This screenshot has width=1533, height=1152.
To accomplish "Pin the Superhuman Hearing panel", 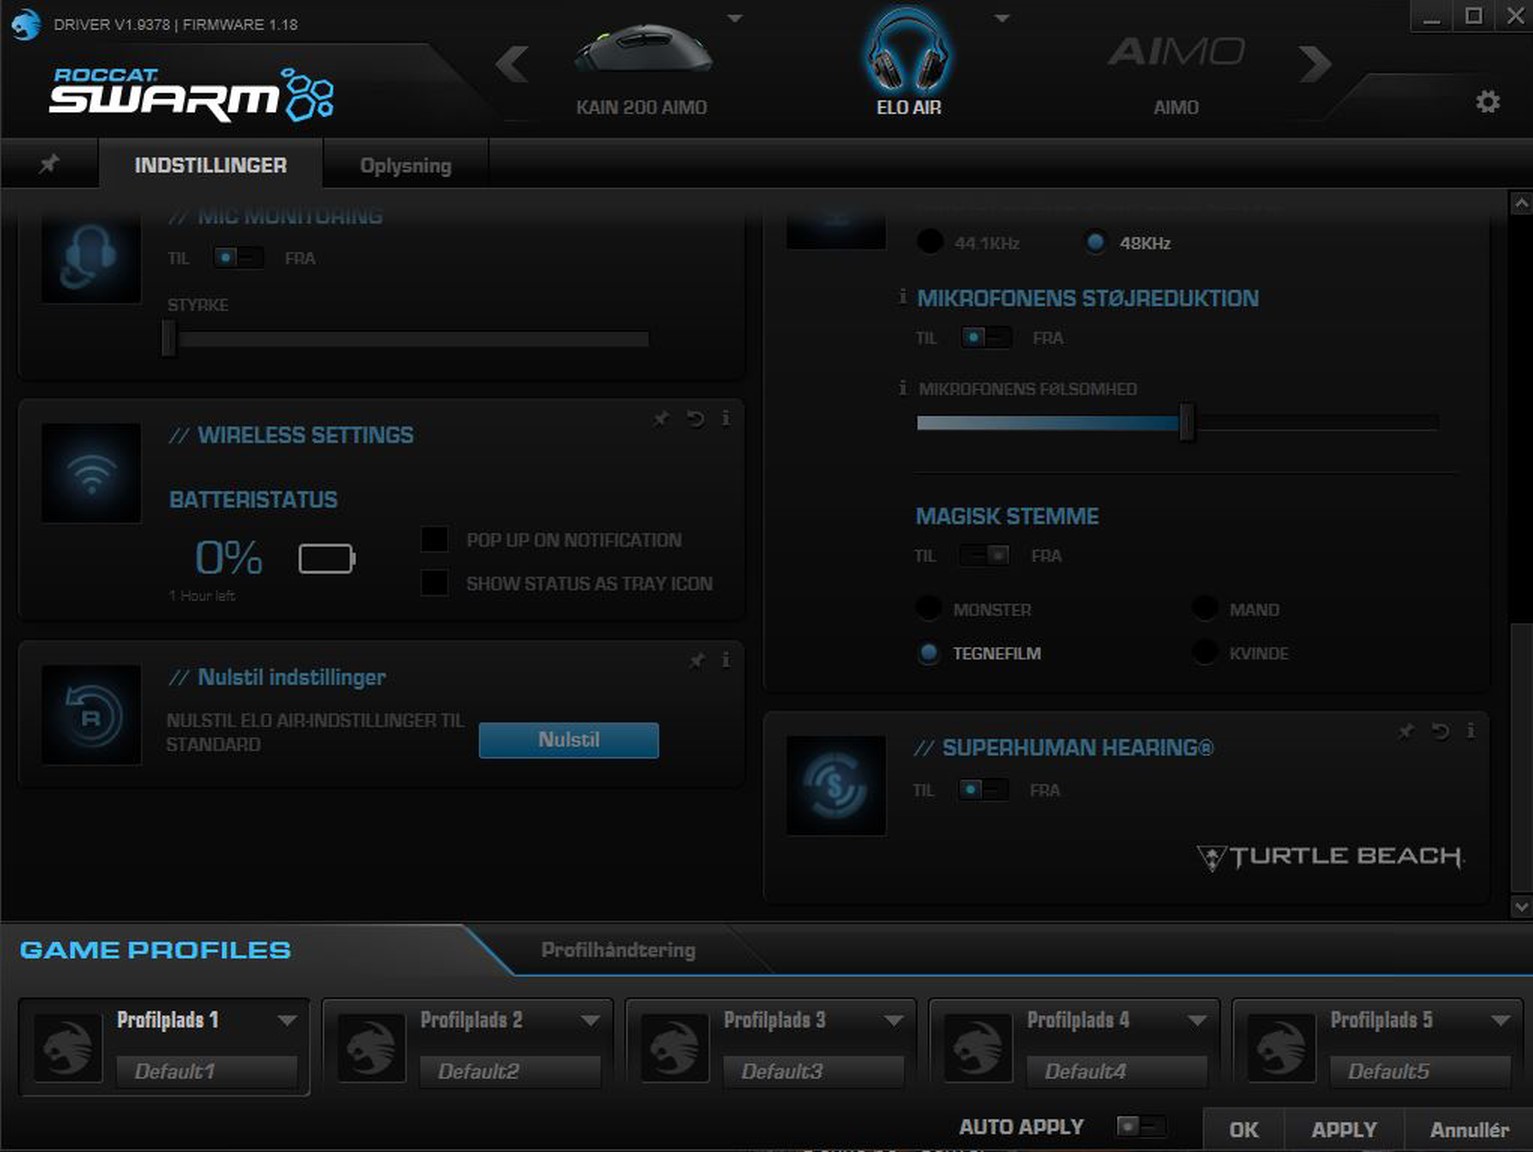I will coord(1406,731).
